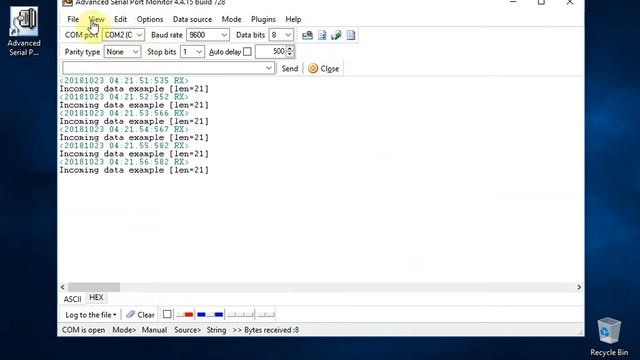Open the Help menu
640x360 pixels.
pos(293,19)
